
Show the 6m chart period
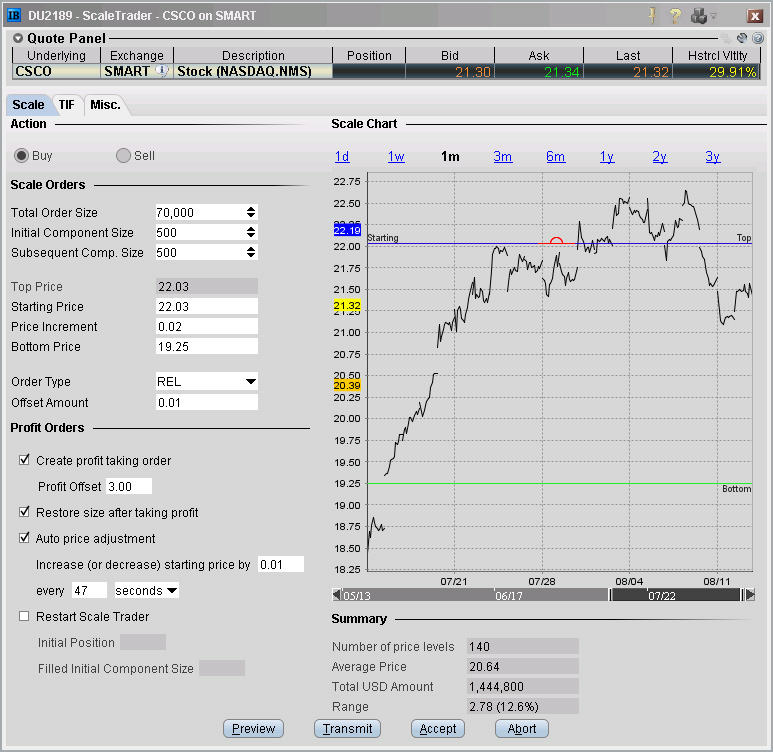click(x=555, y=156)
